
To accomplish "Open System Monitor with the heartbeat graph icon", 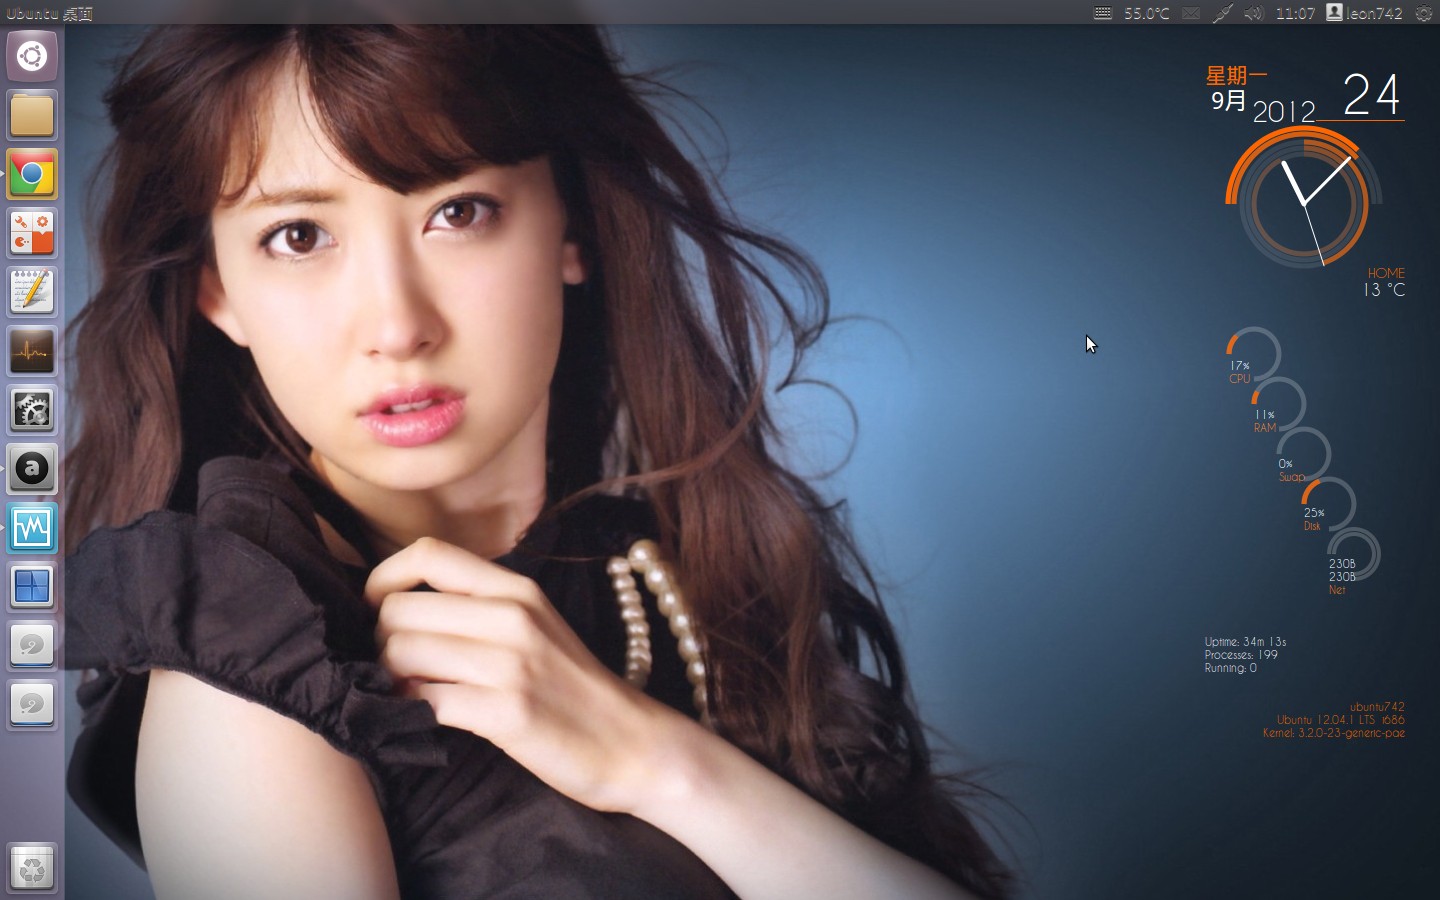I will pyautogui.click(x=32, y=351).
